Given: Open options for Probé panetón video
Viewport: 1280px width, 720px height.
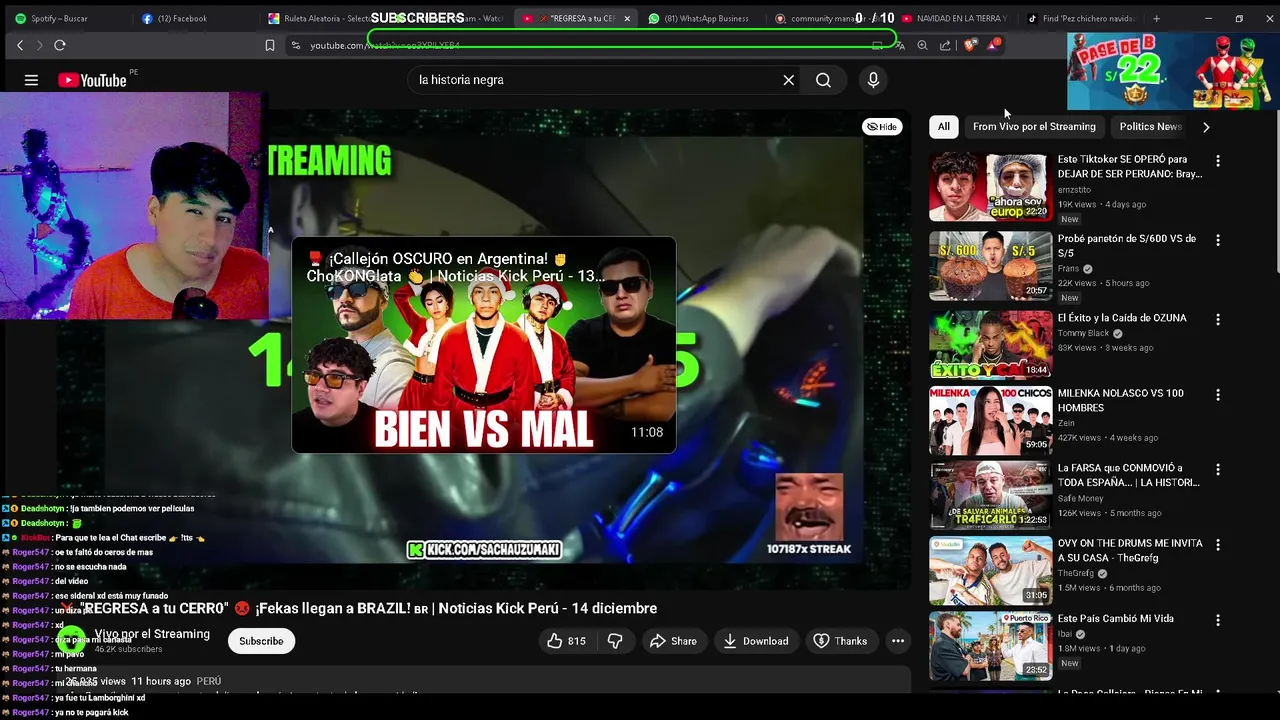Looking at the screenshot, I should tap(1217, 240).
